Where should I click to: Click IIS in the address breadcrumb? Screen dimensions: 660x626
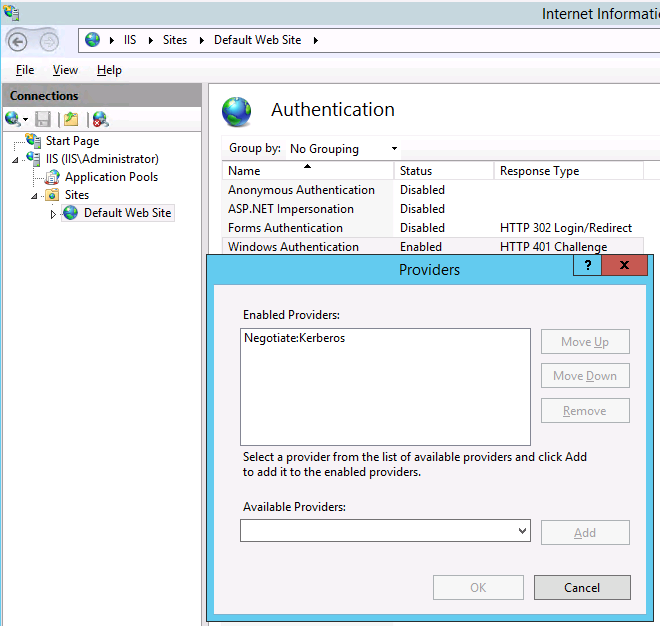(130, 40)
